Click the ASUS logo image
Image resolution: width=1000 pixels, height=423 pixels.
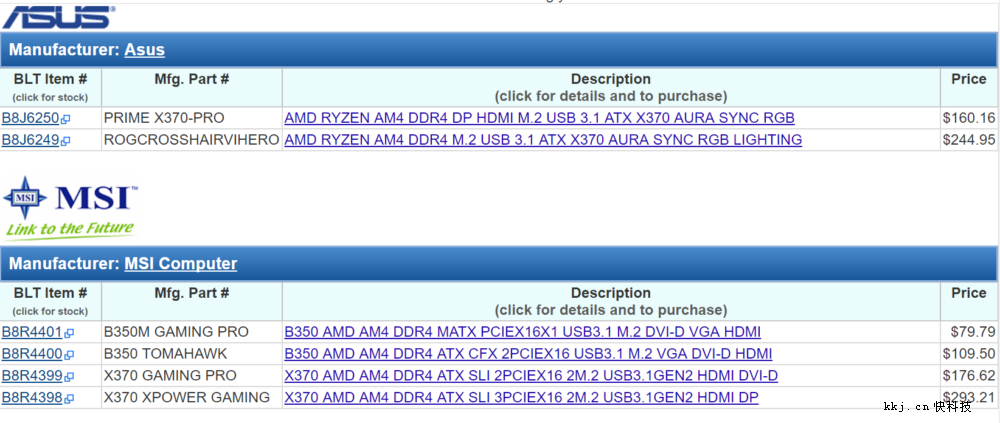pyautogui.click(x=57, y=16)
